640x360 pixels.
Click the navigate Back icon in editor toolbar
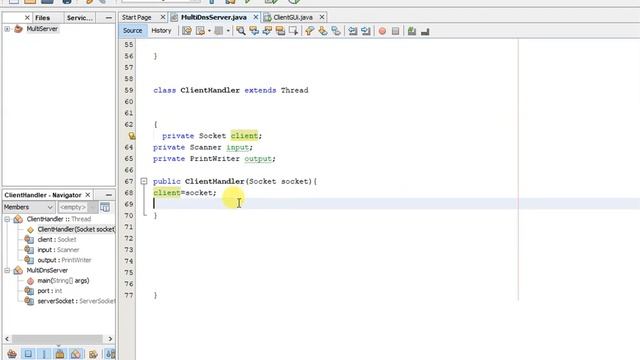tap(200, 31)
